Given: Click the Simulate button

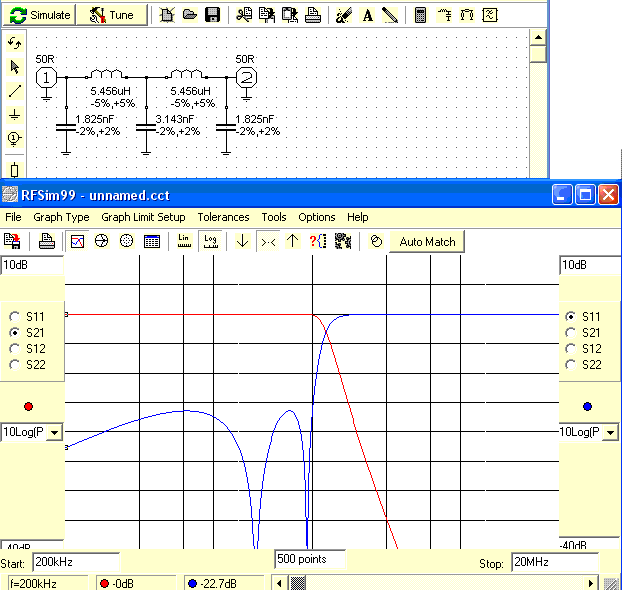Looking at the screenshot, I should (40, 15).
